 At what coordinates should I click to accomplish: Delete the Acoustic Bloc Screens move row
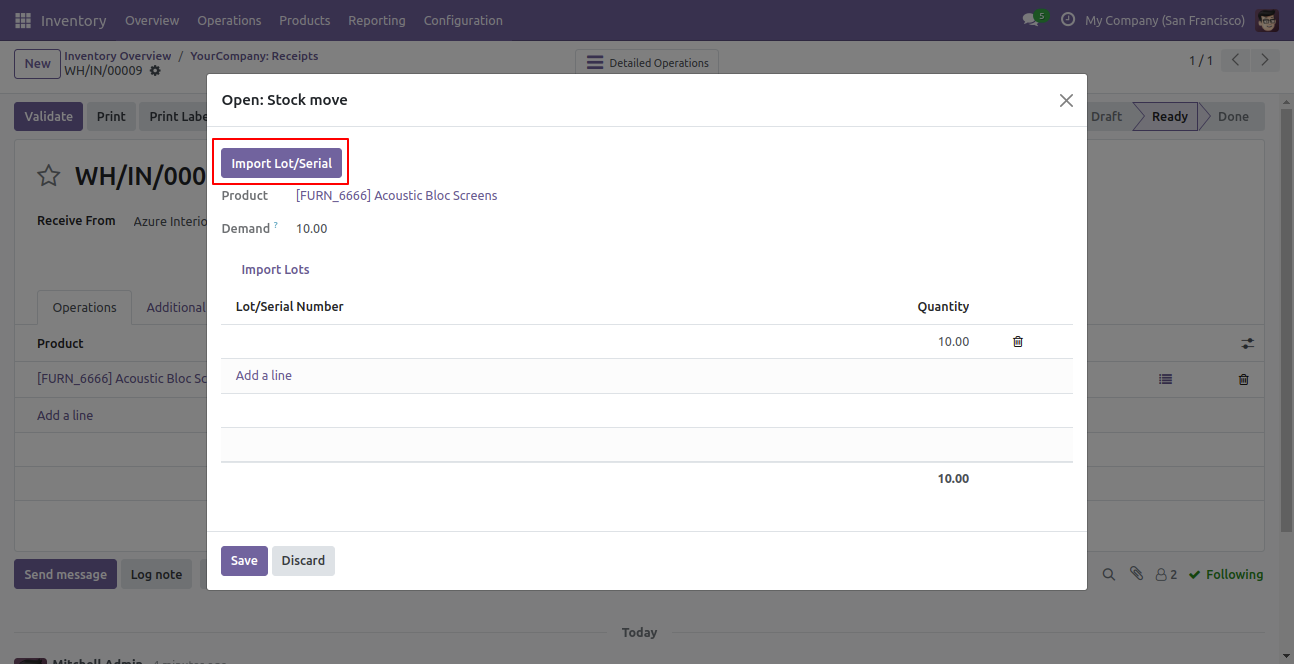click(1244, 379)
